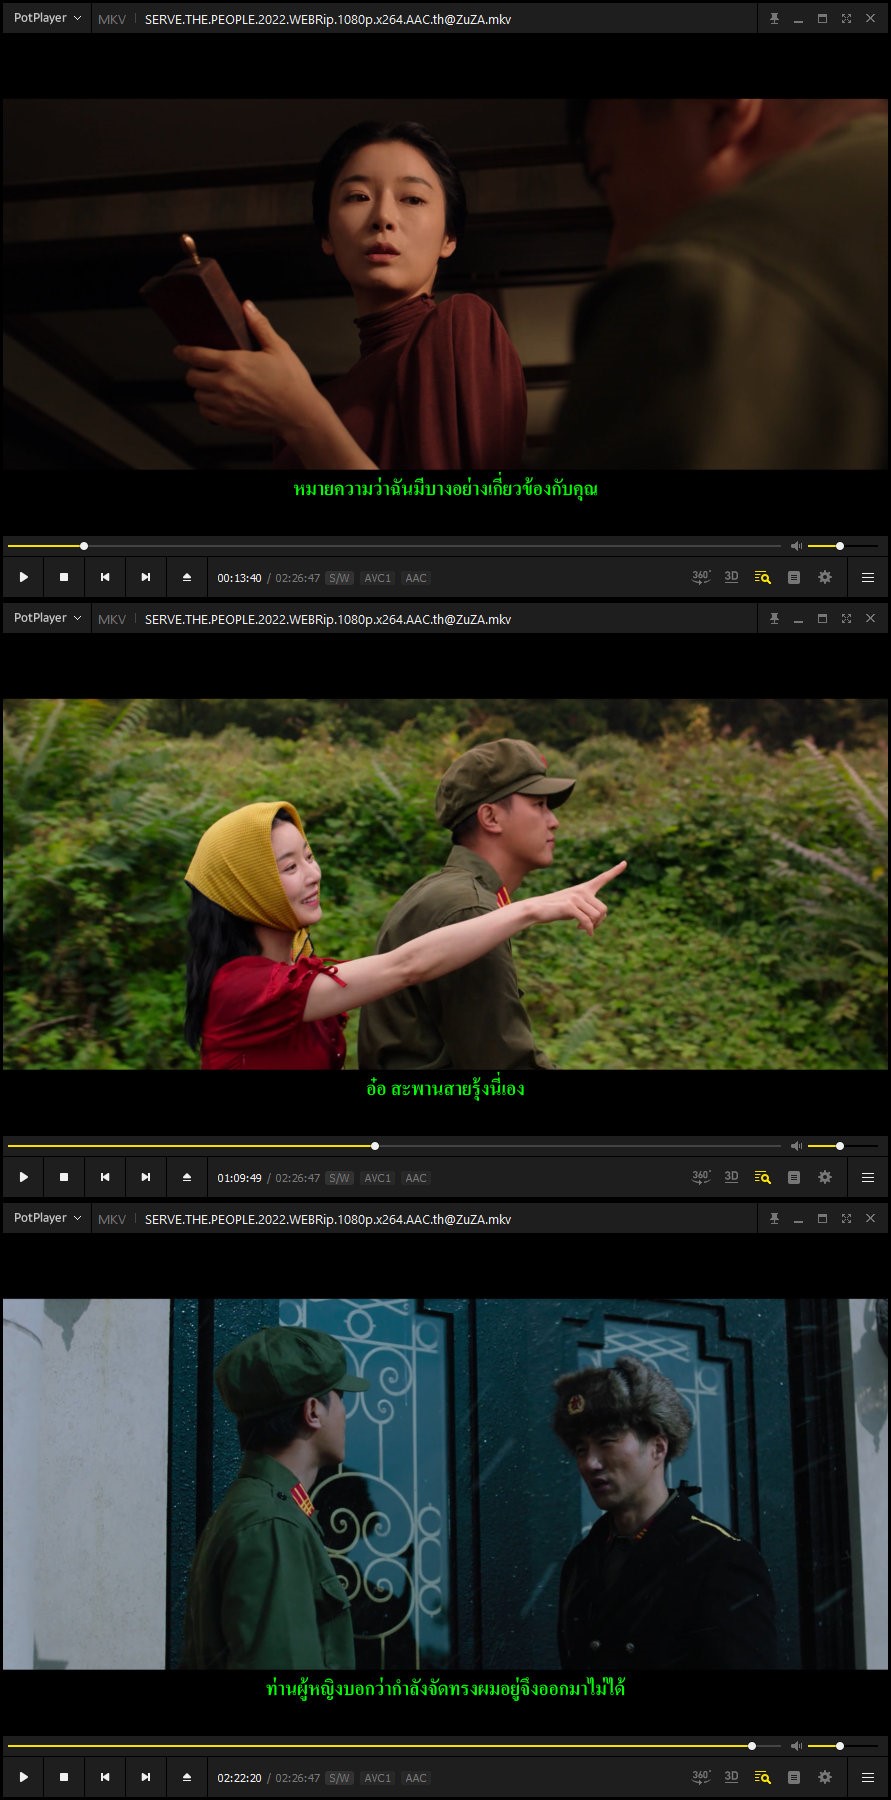Mute the speaker in the 02:22:20 player
This screenshot has height=1800, width=891.
tap(796, 1746)
